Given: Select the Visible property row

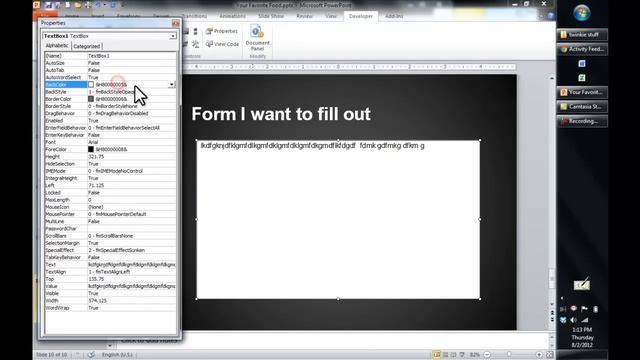Looking at the screenshot, I should 110,293.
